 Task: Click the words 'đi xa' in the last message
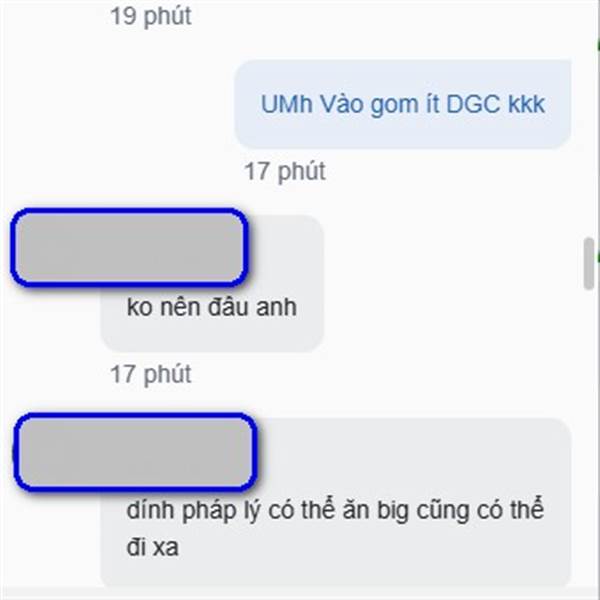click(x=152, y=547)
